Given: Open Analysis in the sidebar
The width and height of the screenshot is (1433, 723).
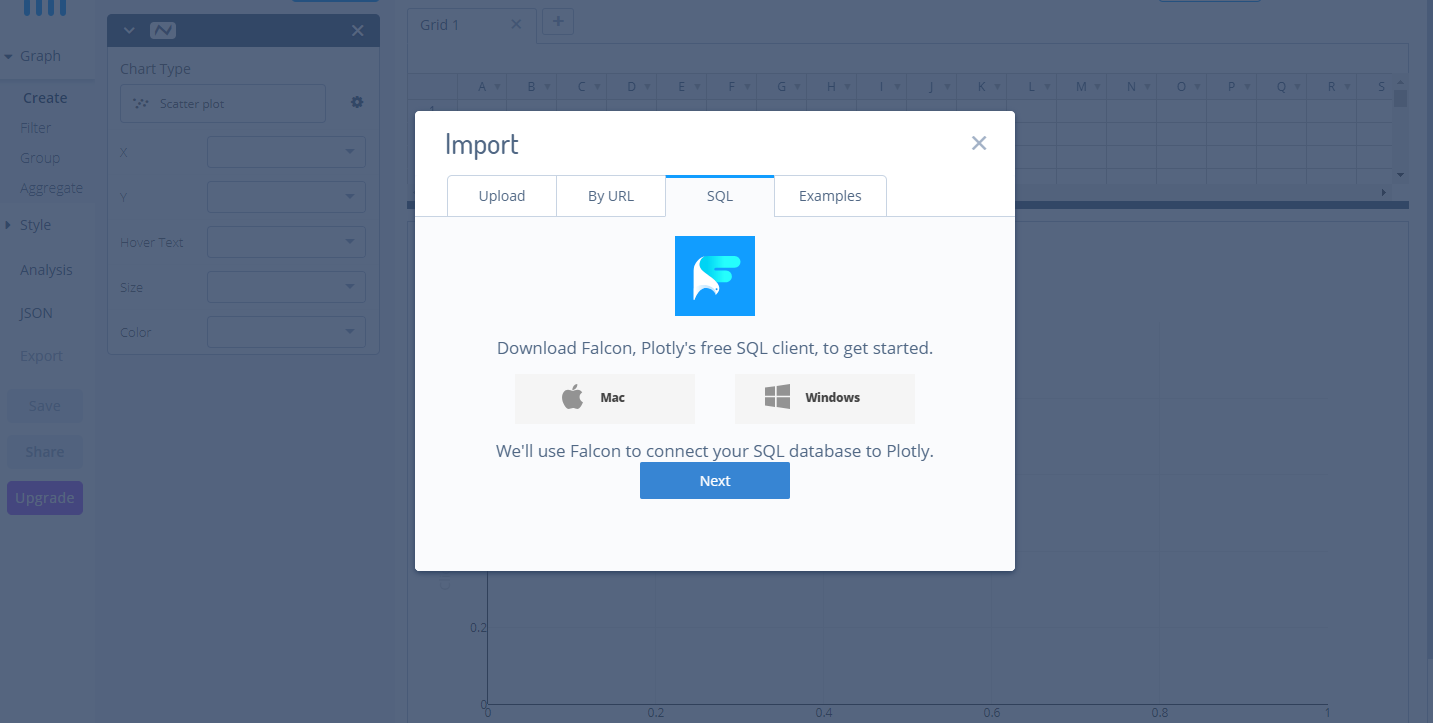Looking at the screenshot, I should pyautogui.click(x=46, y=270).
